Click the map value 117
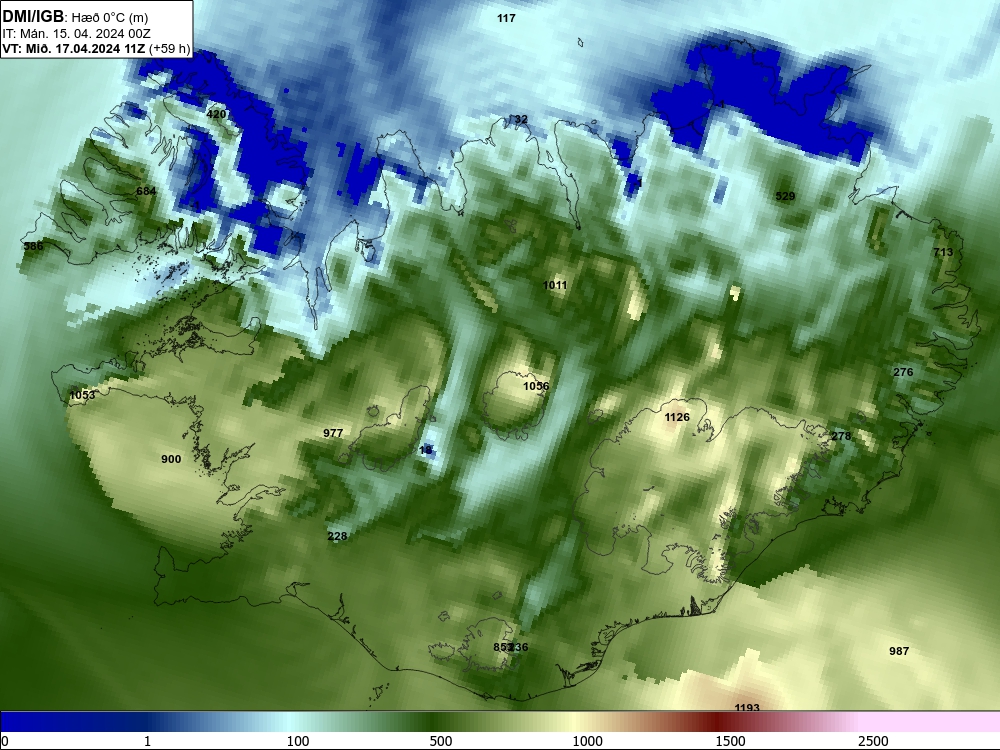This screenshot has height=750, width=1000. (506, 18)
